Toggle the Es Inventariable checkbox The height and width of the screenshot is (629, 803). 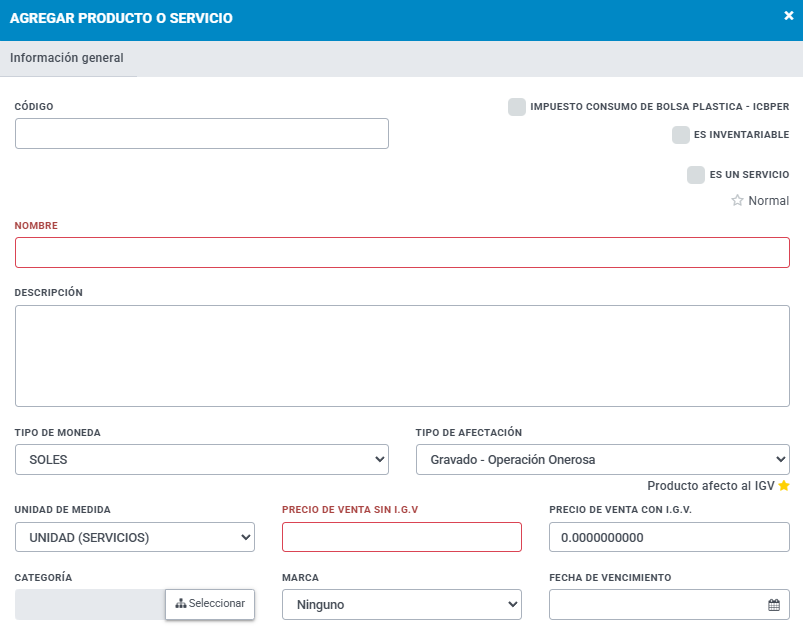(681, 135)
